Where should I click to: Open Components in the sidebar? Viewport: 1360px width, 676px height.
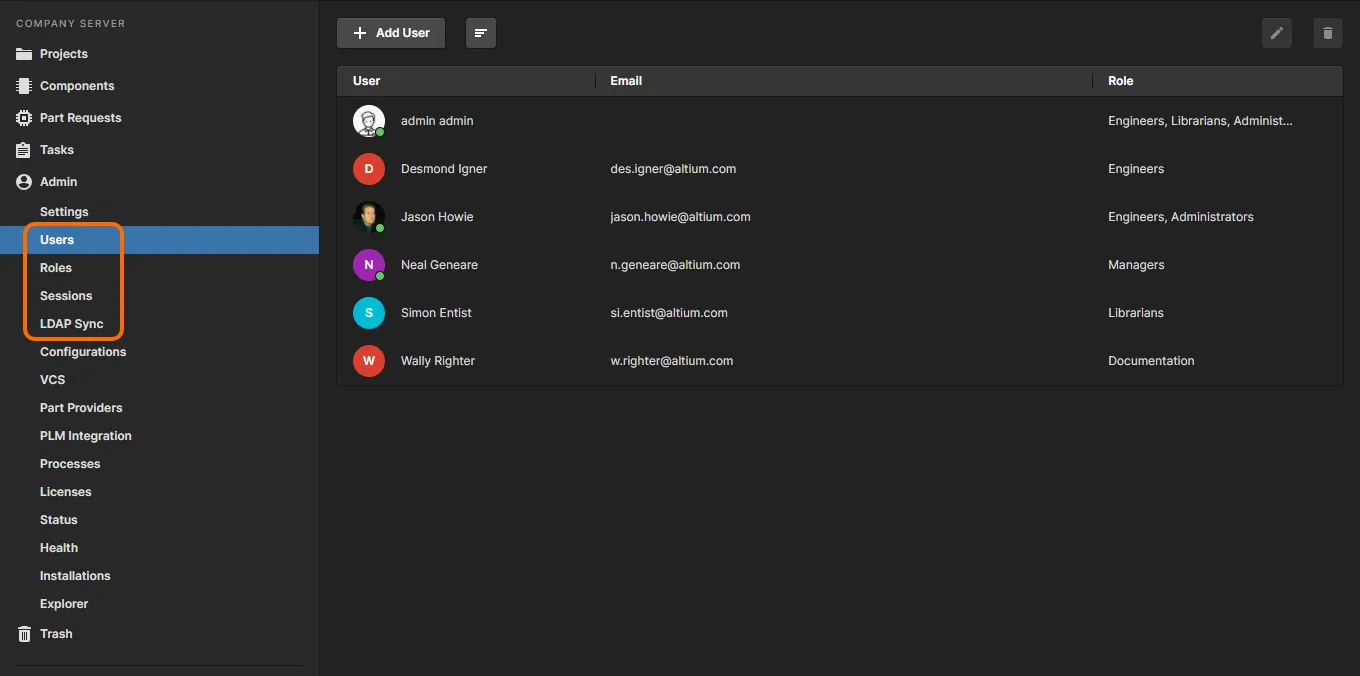click(x=77, y=86)
